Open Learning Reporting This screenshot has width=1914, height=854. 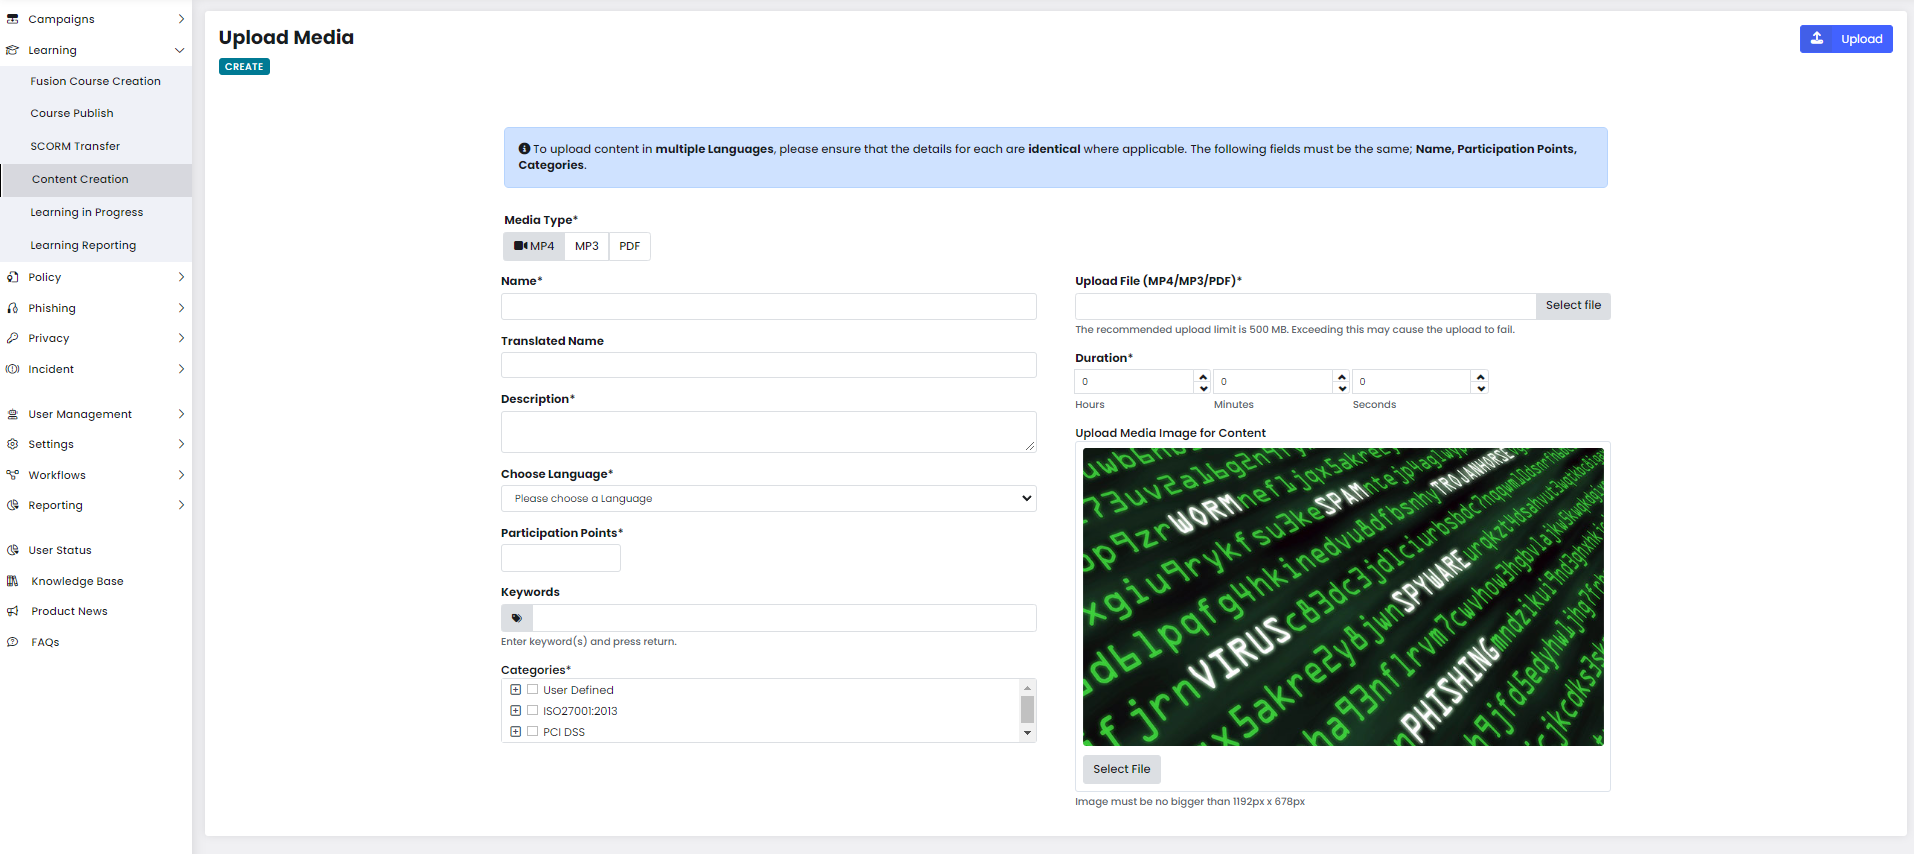(83, 245)
